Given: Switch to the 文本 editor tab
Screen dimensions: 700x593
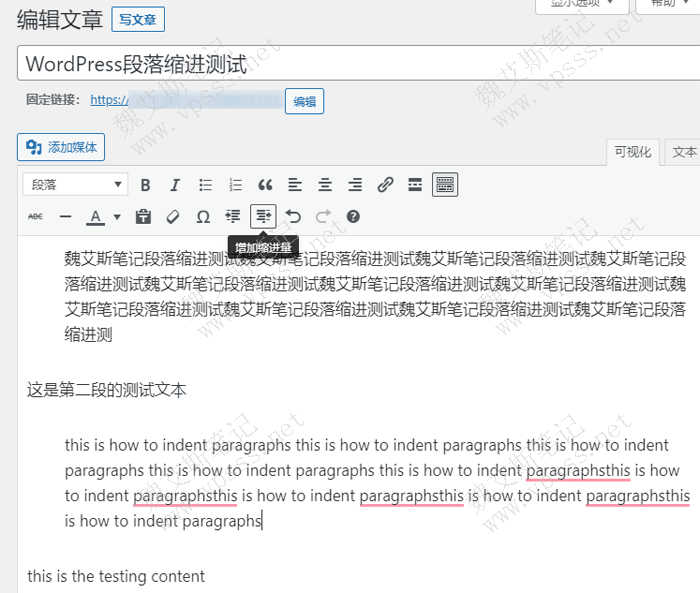Looking at the screenshot, I should click(684, 152).
